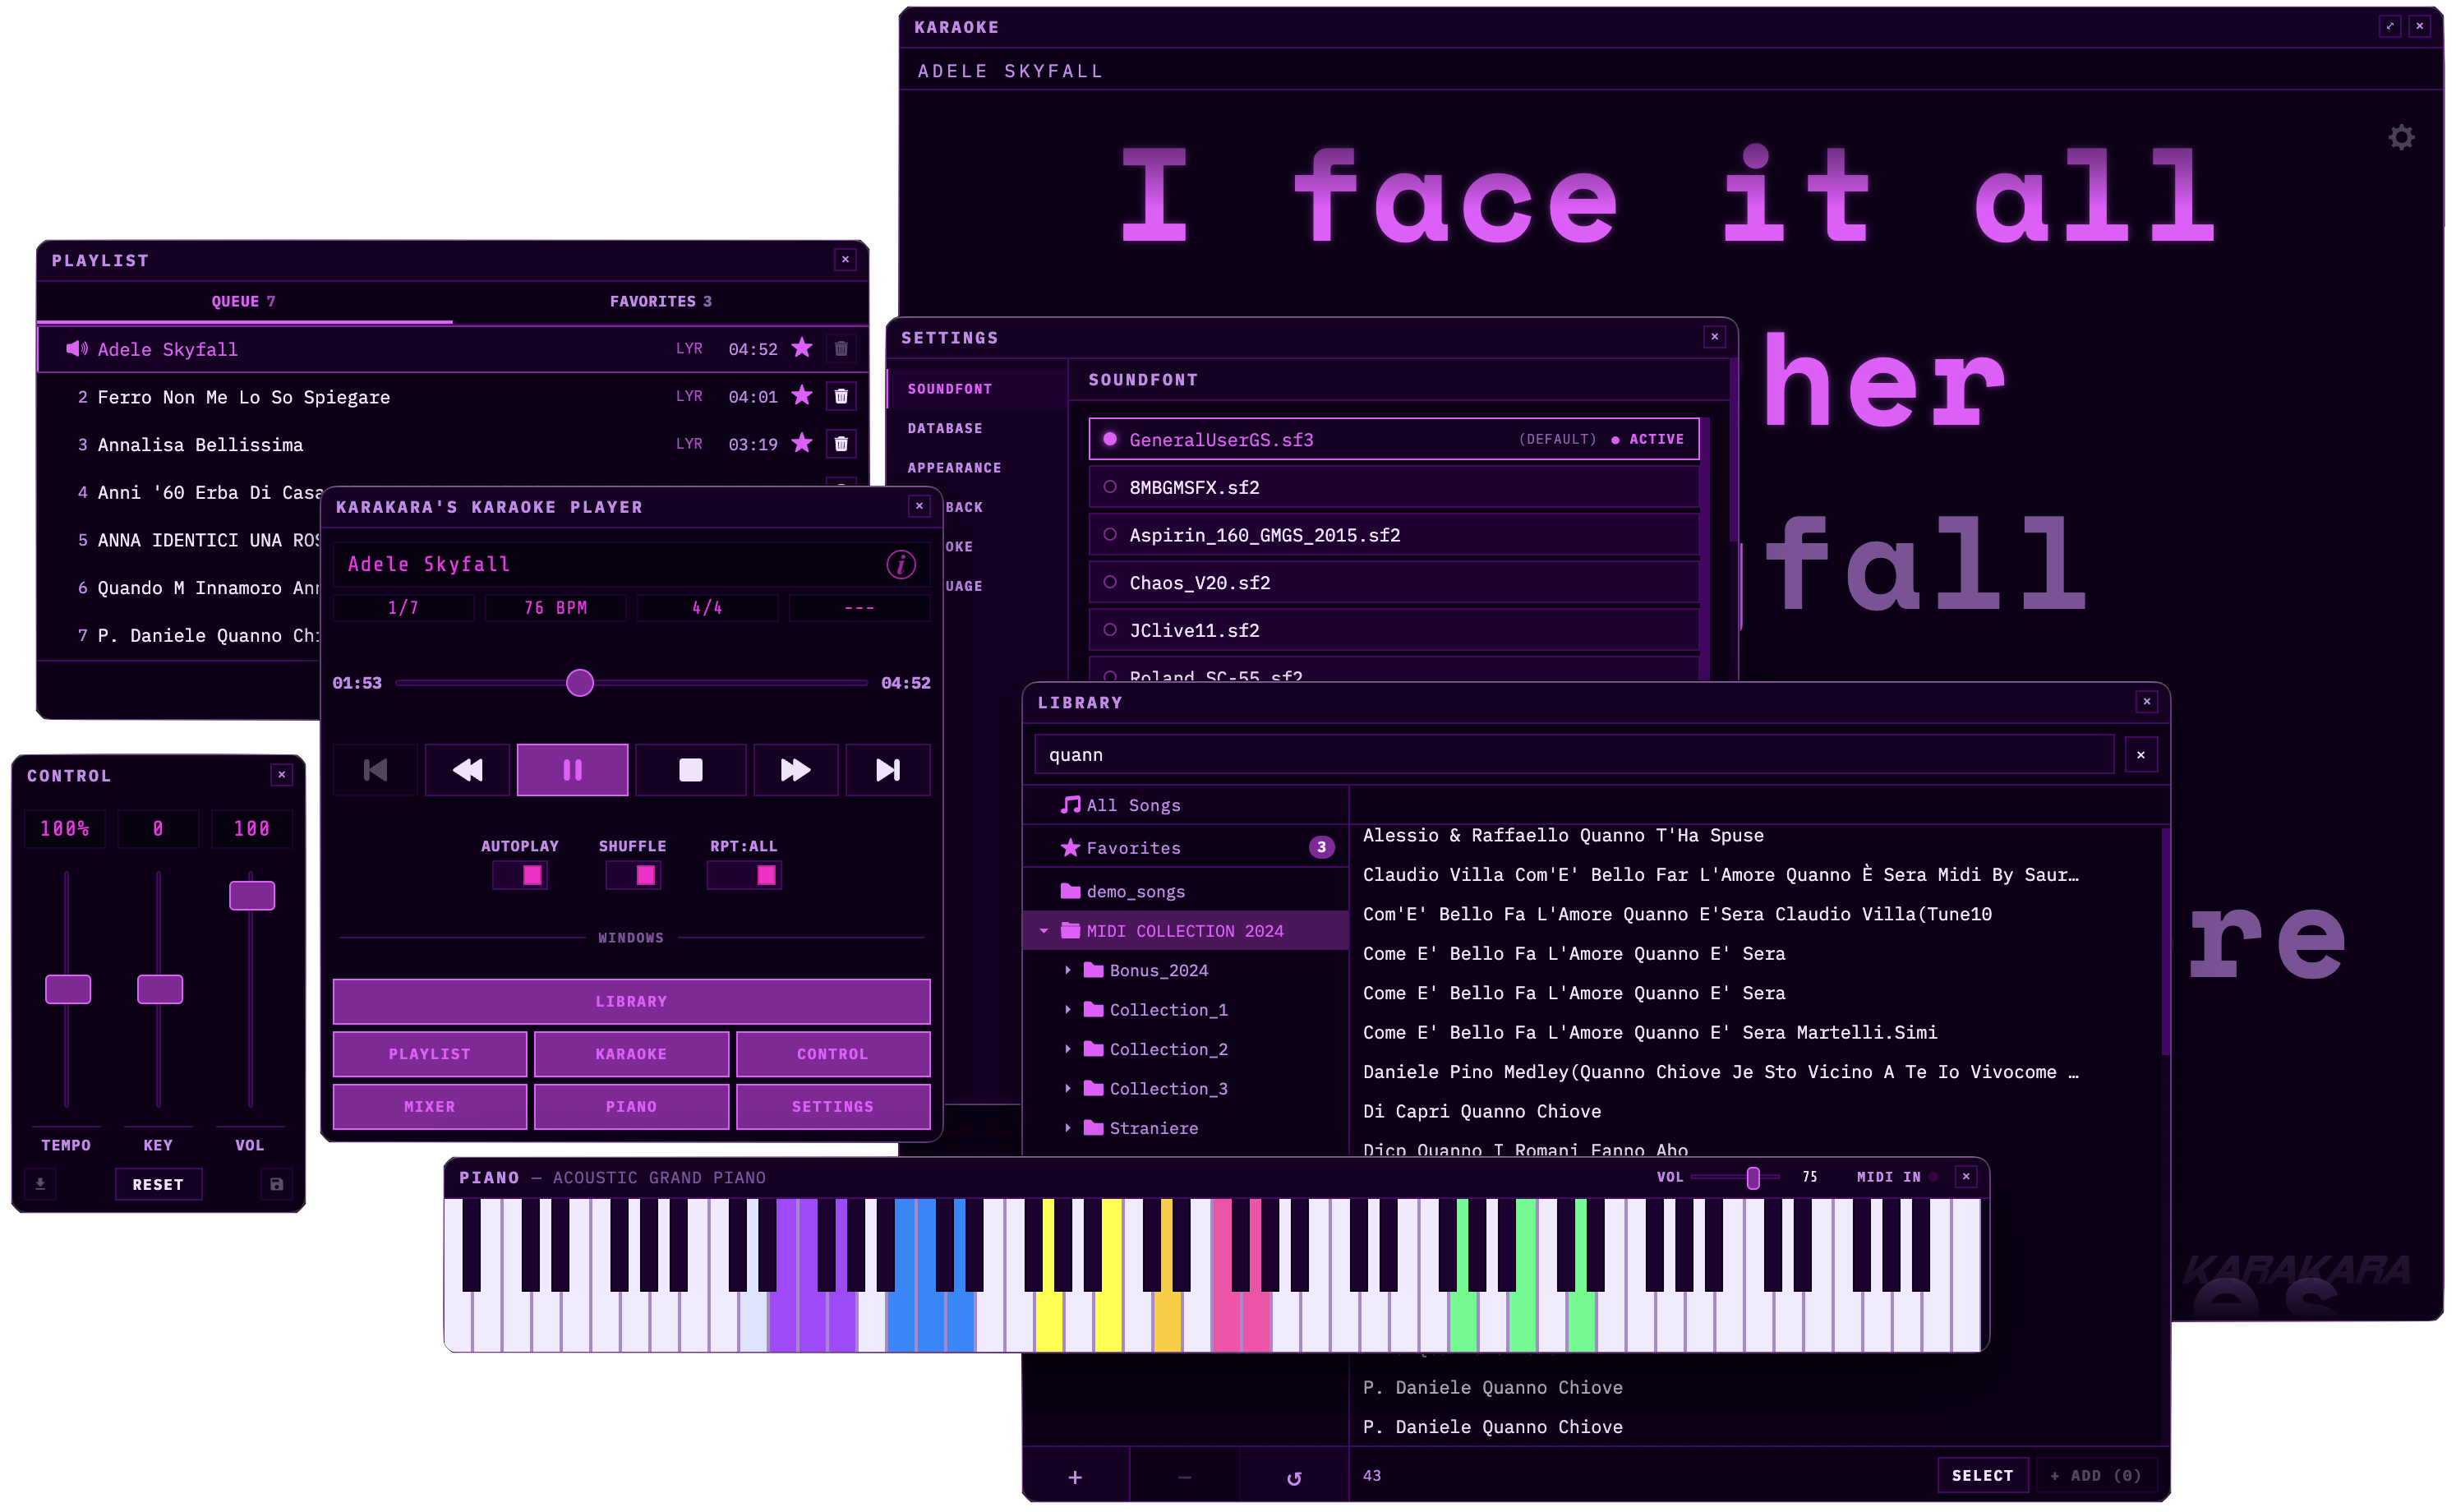Image resolution: width=2456 pixels, height=1512 pixels.
Task: Click the Piano VOL slider handle
Action: [1753, 1178]
